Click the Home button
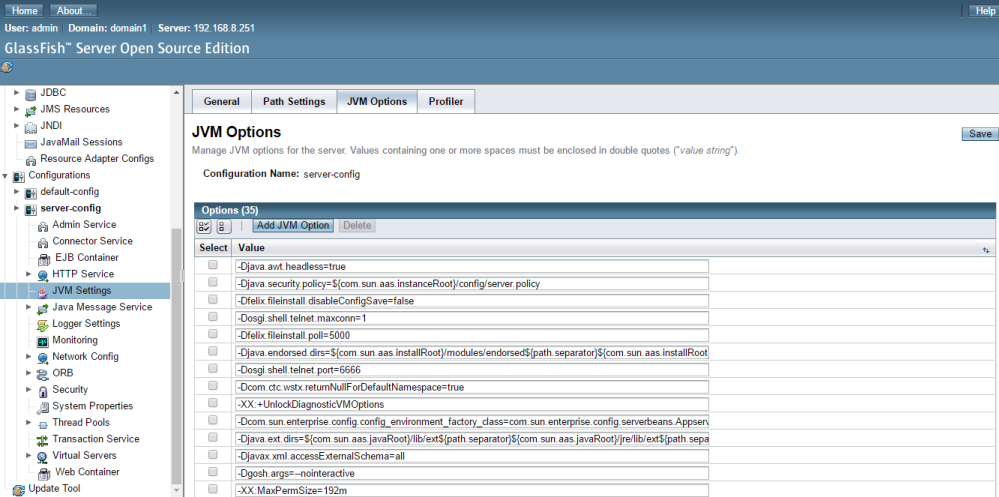The image size is (999, 497). click(24, 11)
